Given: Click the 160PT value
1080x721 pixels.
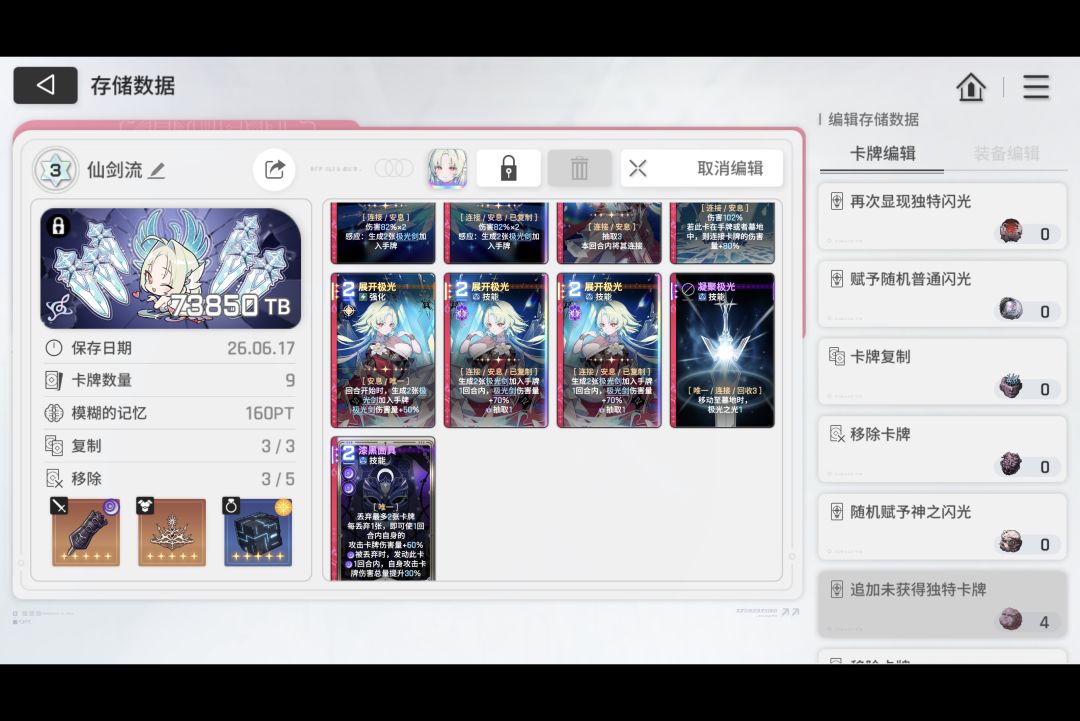Looking at the screenshot, I should (270, 413).
